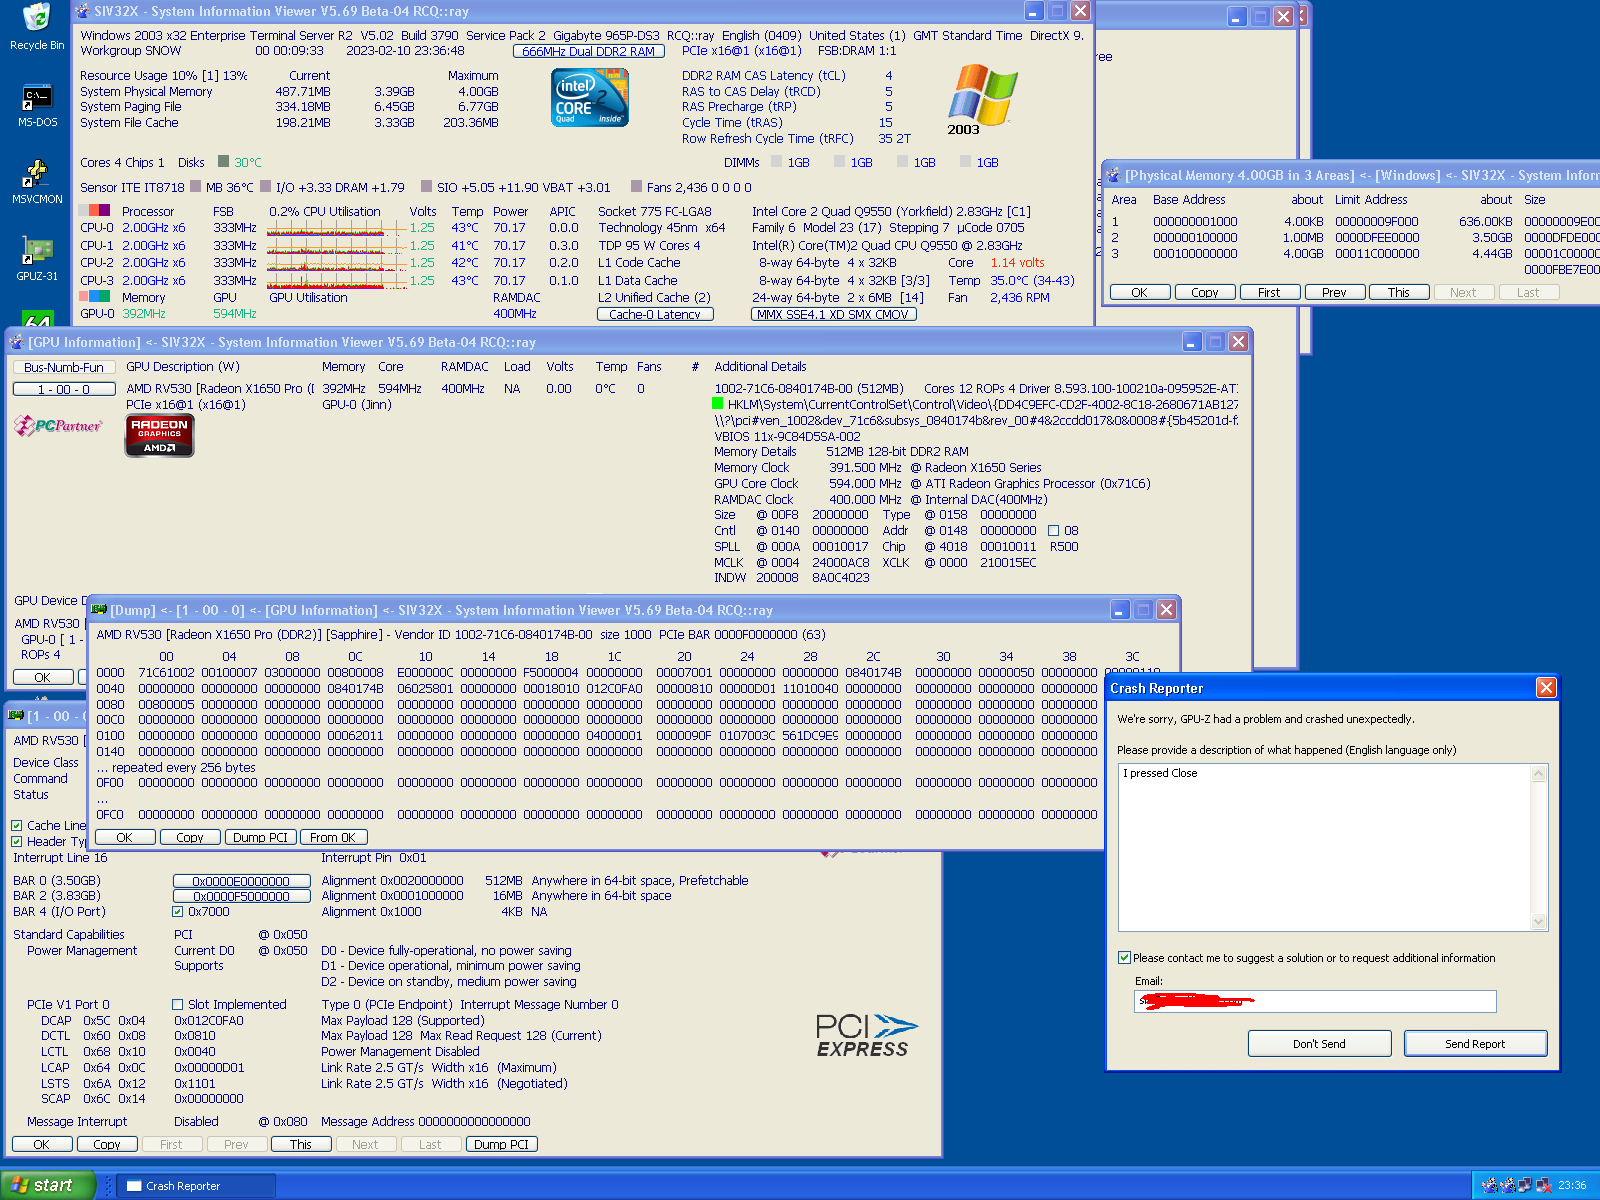Screen dimensions: 1600x1200
Task: Open the connected network tray icon
Action: pos(1525,1185)
